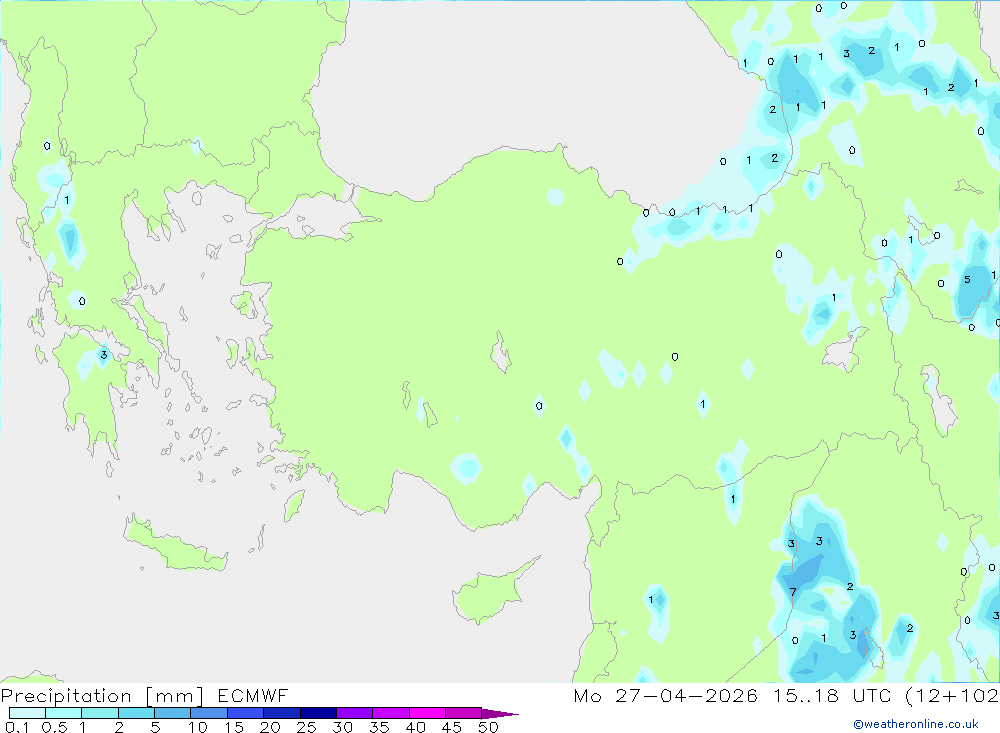Click legend scale label '30'

[x=343, y=727]
